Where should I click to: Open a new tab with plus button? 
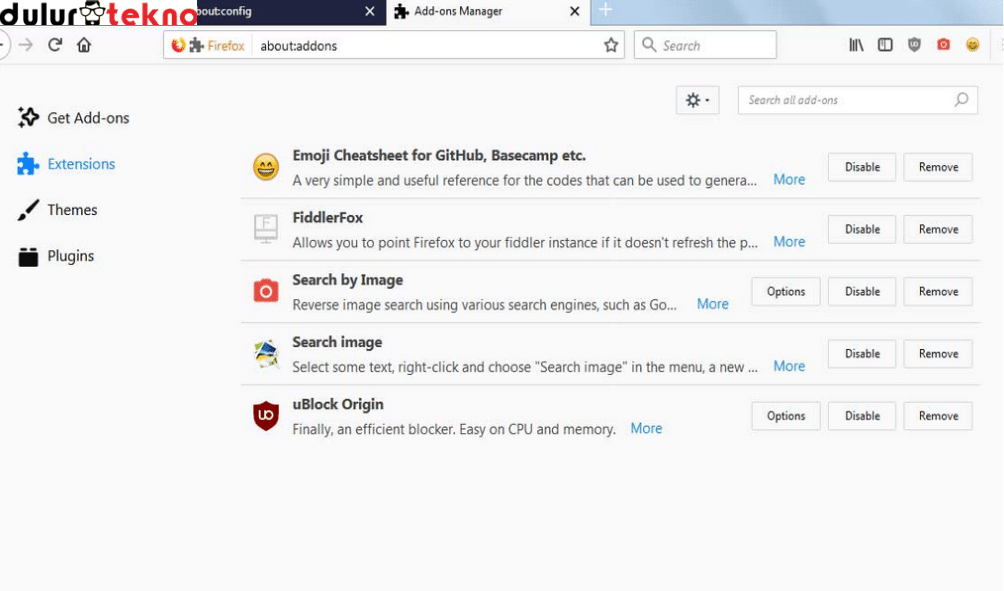(x=606, y=10)
